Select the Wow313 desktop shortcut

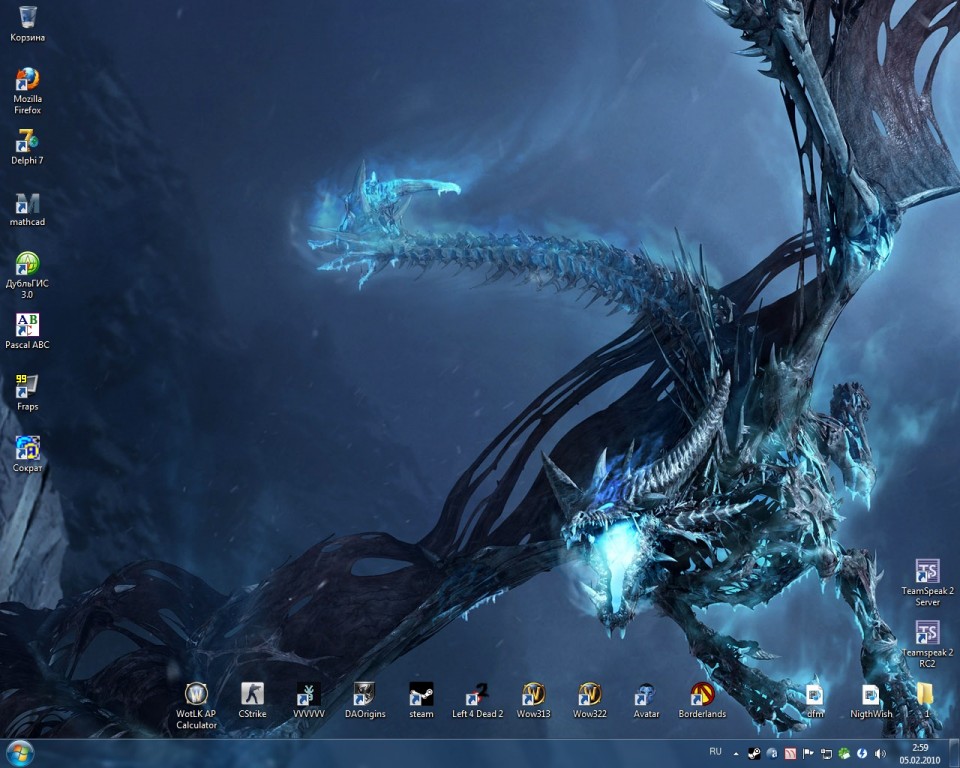click(533, 700)
